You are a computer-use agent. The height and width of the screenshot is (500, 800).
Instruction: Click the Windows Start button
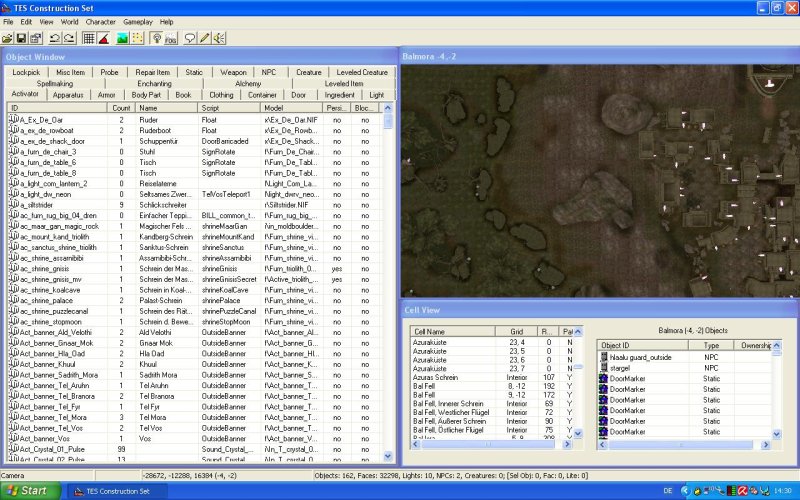(x=30, y=491)
